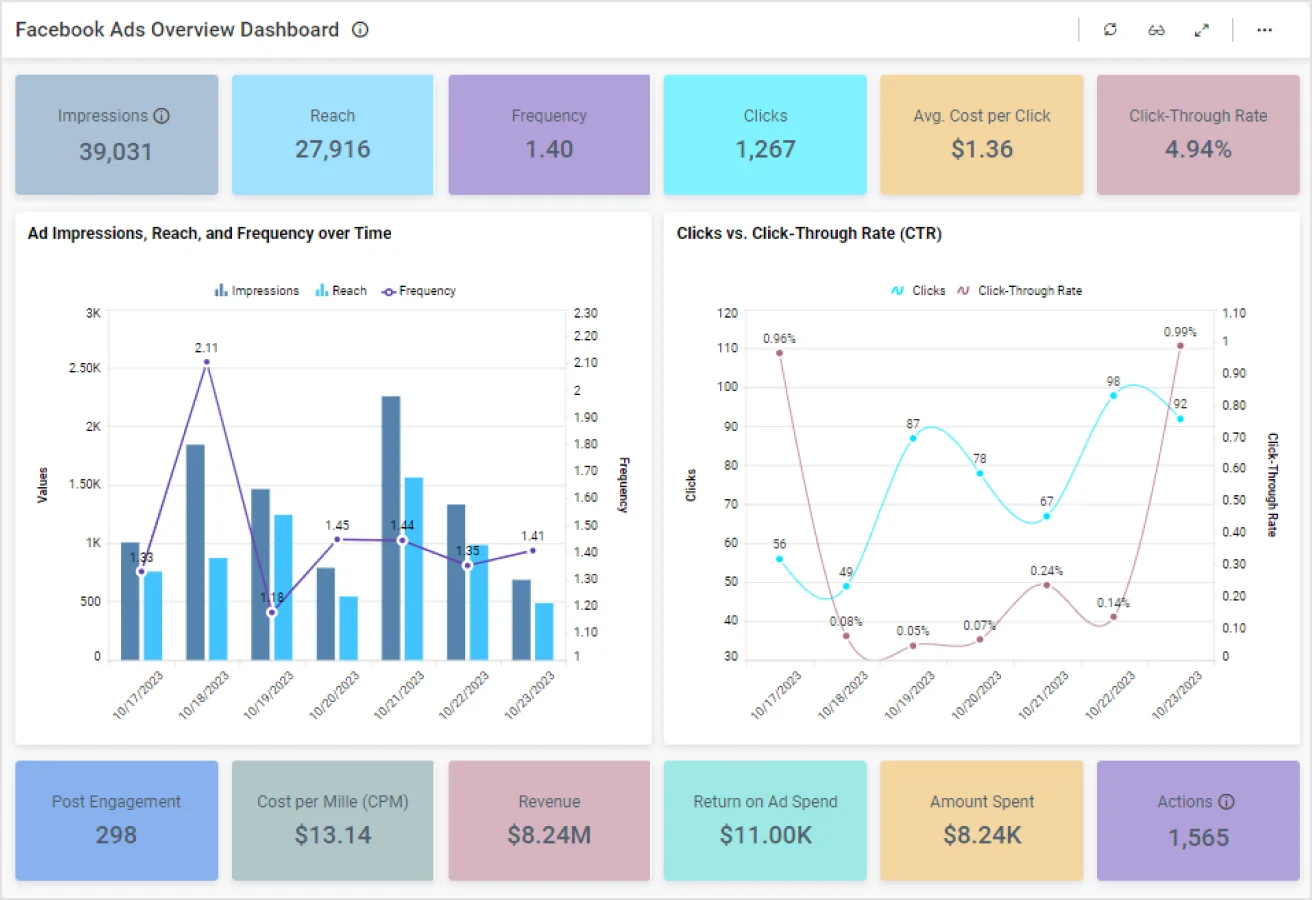Toggle Frequency line in chart legend
The height and width of the screenshot is (900, 1312).
click(x=417, y=291)
